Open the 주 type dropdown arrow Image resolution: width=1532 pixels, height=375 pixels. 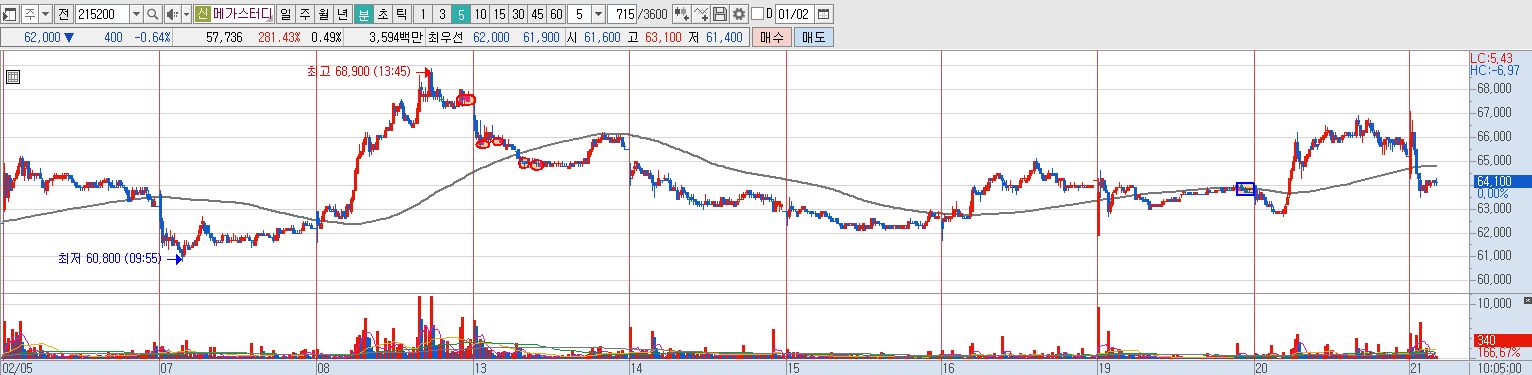pyautogui.click(x=45, y=14)
